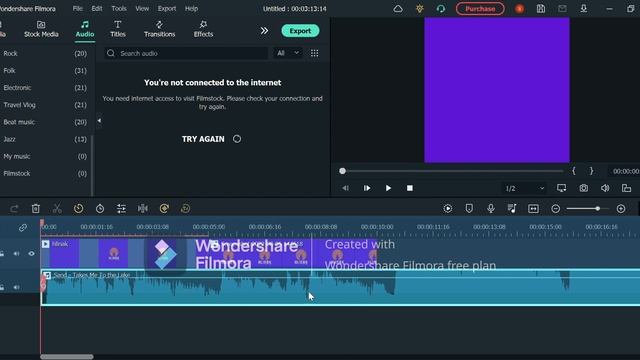Click the timeline zoom slider handle
Image resolution: width=640 pixels, height=360 pixels.
pyautogui.click(x=598, y=209)
